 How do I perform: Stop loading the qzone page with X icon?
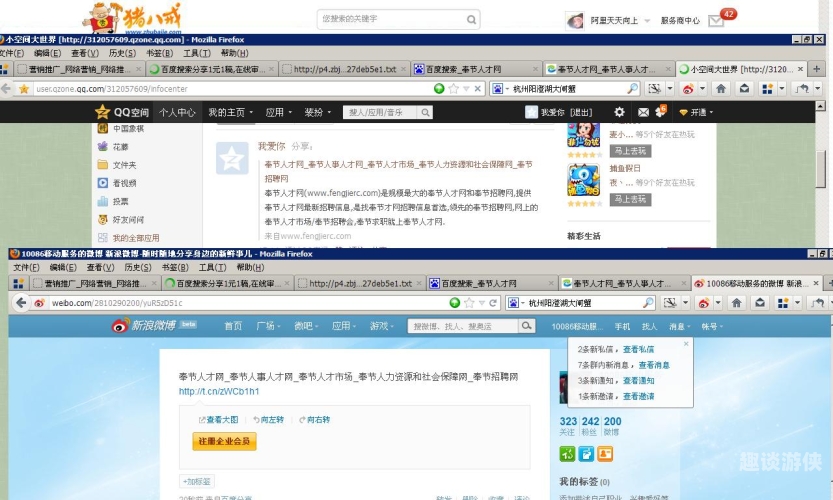(478, 89)
